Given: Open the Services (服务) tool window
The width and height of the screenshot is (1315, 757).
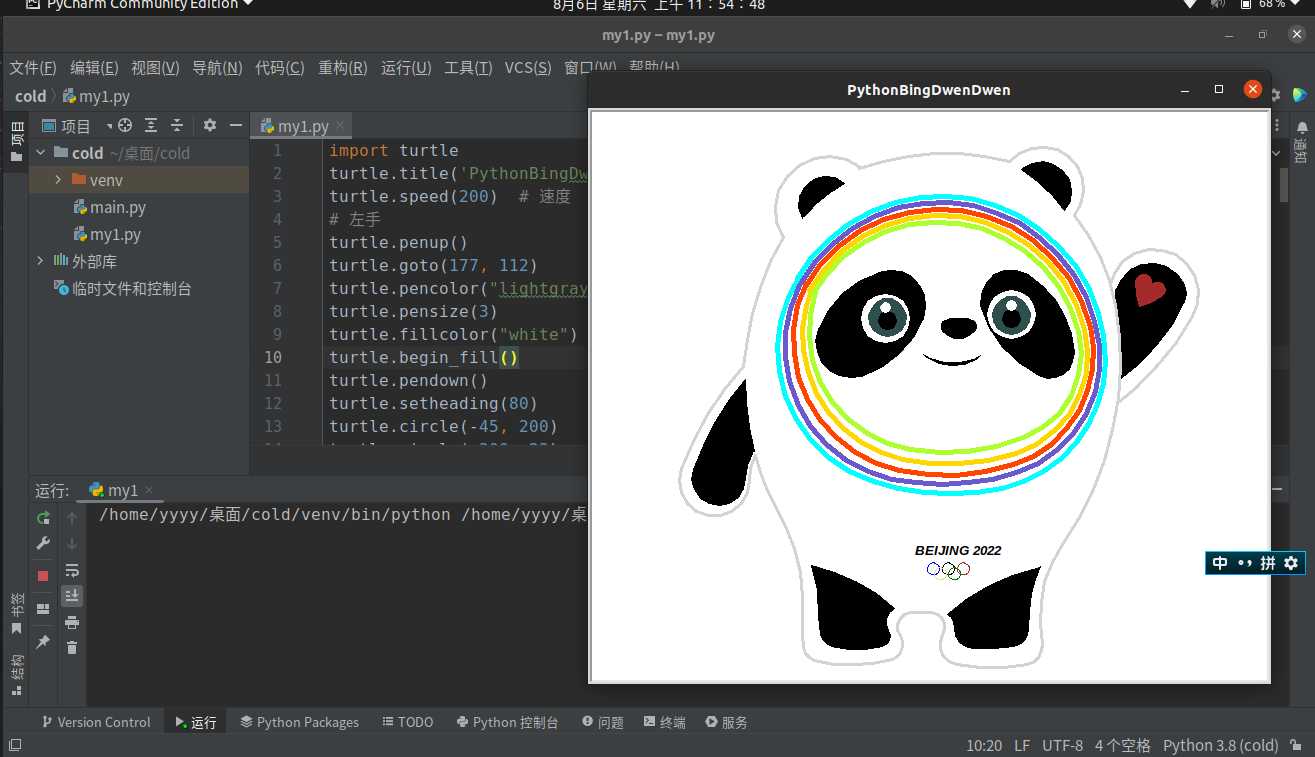Looking at the screenshot, I should 726,722.
